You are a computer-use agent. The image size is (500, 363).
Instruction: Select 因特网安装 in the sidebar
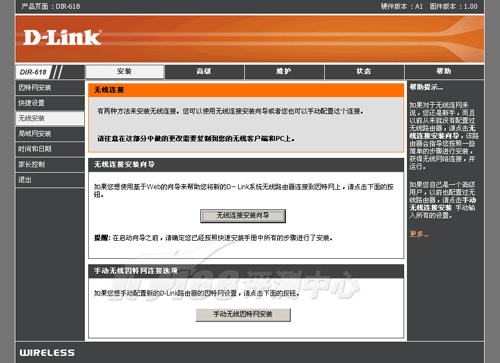pos(50,88)
